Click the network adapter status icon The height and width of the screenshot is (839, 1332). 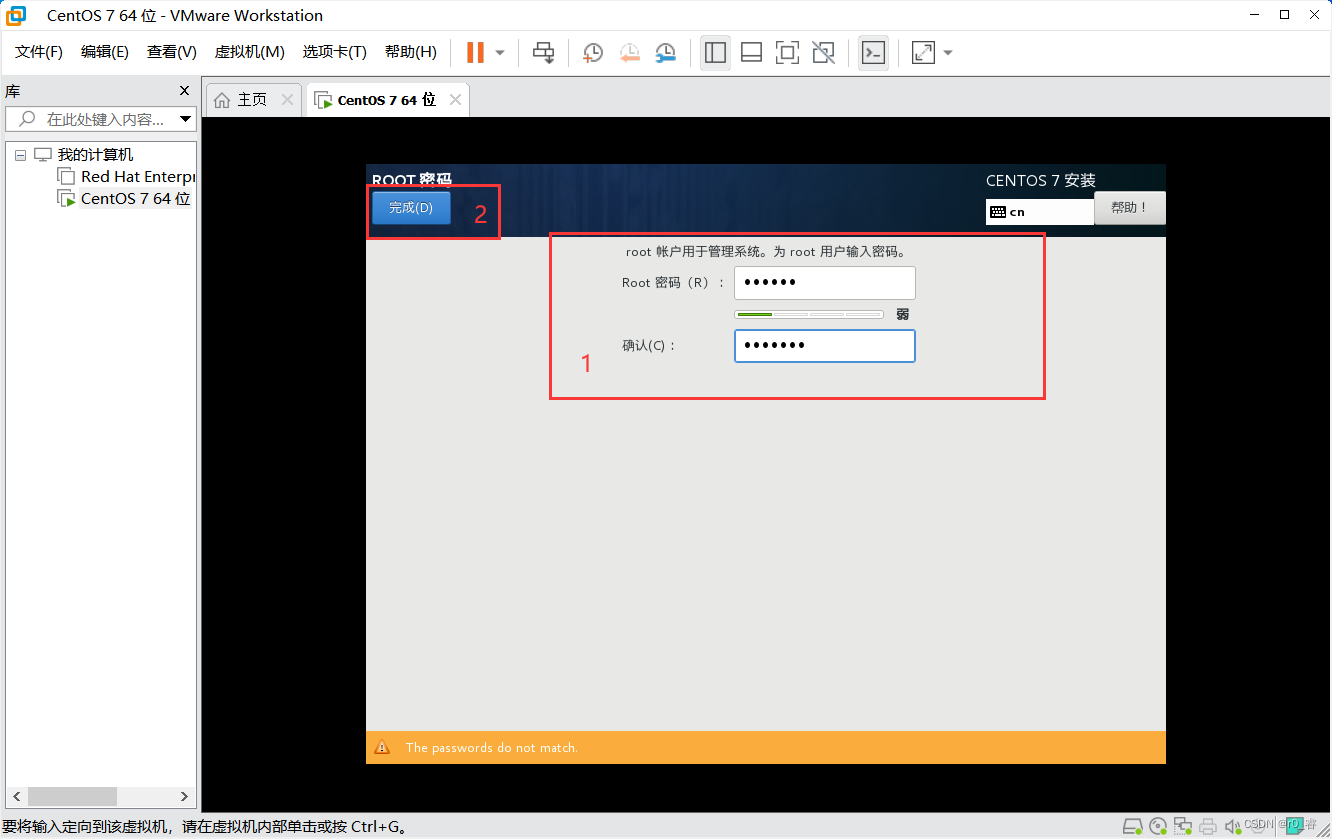(x=1183, y=826)
